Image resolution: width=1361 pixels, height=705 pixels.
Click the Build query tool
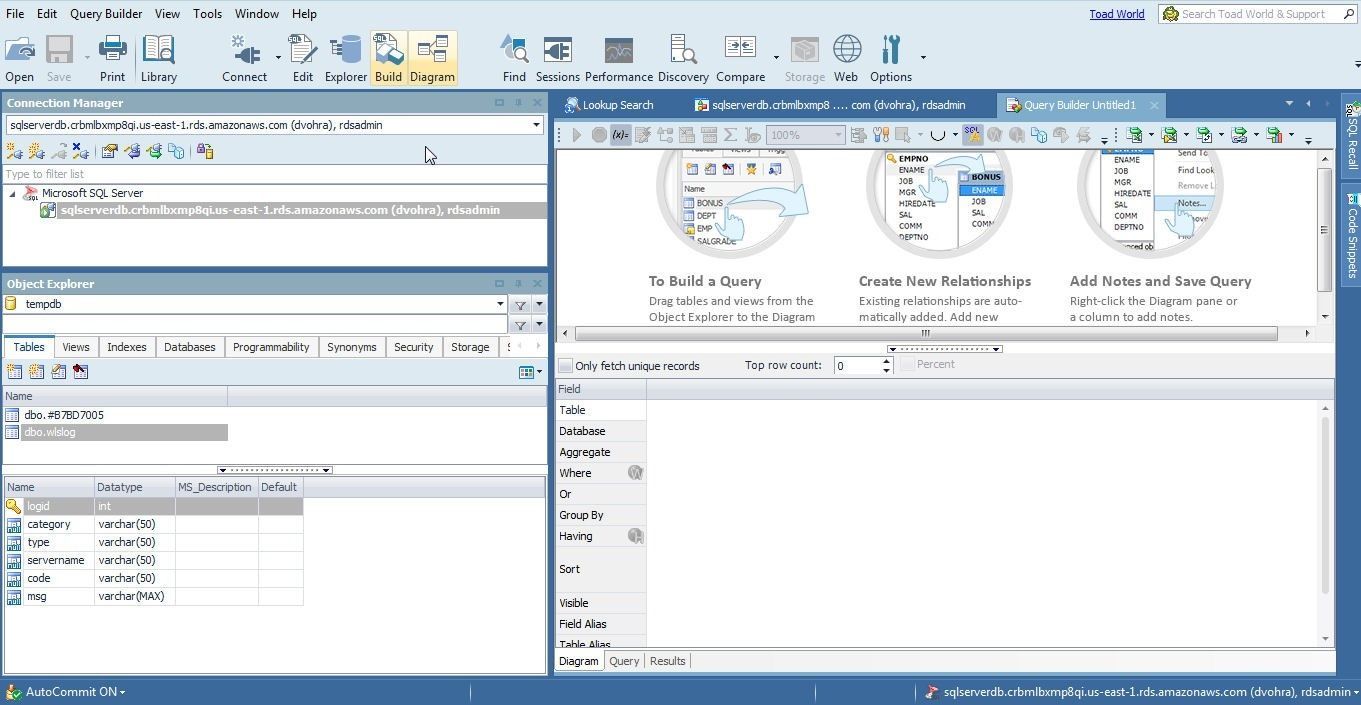pos(388,59)
